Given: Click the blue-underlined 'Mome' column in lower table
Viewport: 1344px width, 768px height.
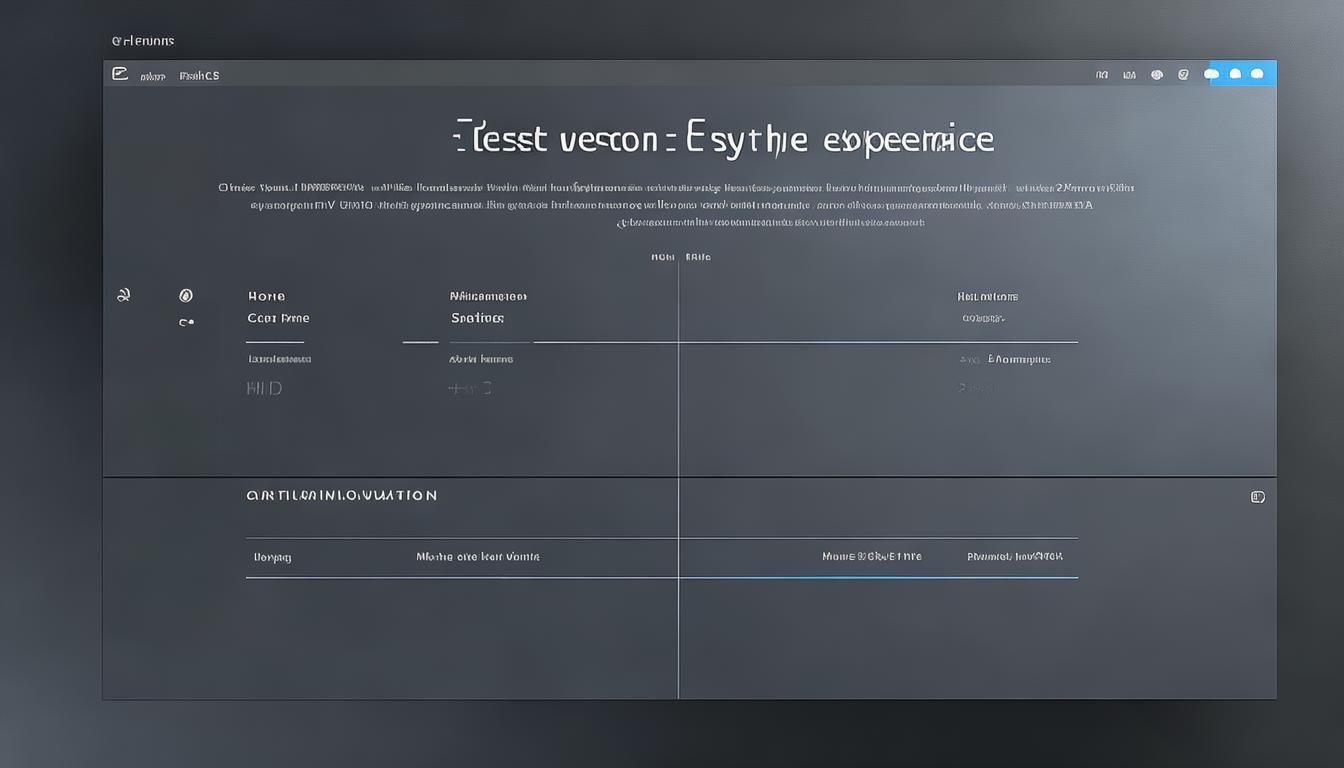Looking at the screenshot, I should (x=871, y=557).
